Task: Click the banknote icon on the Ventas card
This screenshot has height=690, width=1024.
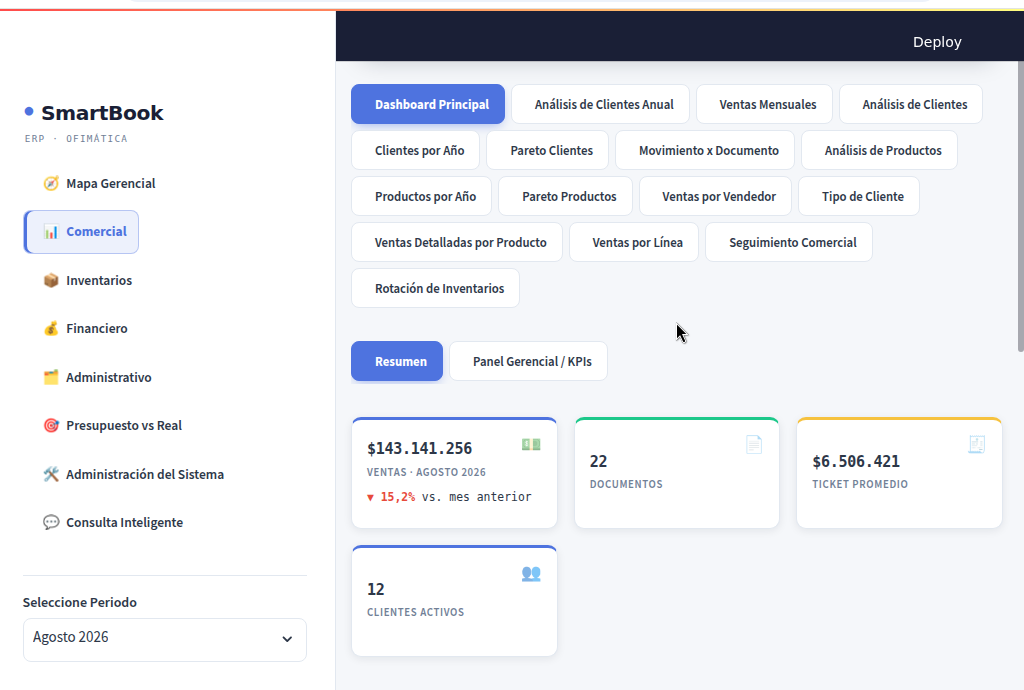Action: click(x=531, y=445)
